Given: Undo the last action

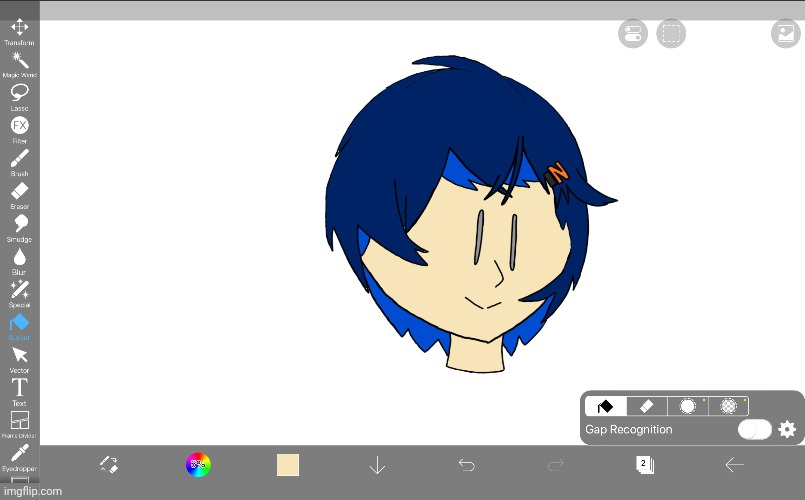Looking at the screenshot, I should point(466,464).
